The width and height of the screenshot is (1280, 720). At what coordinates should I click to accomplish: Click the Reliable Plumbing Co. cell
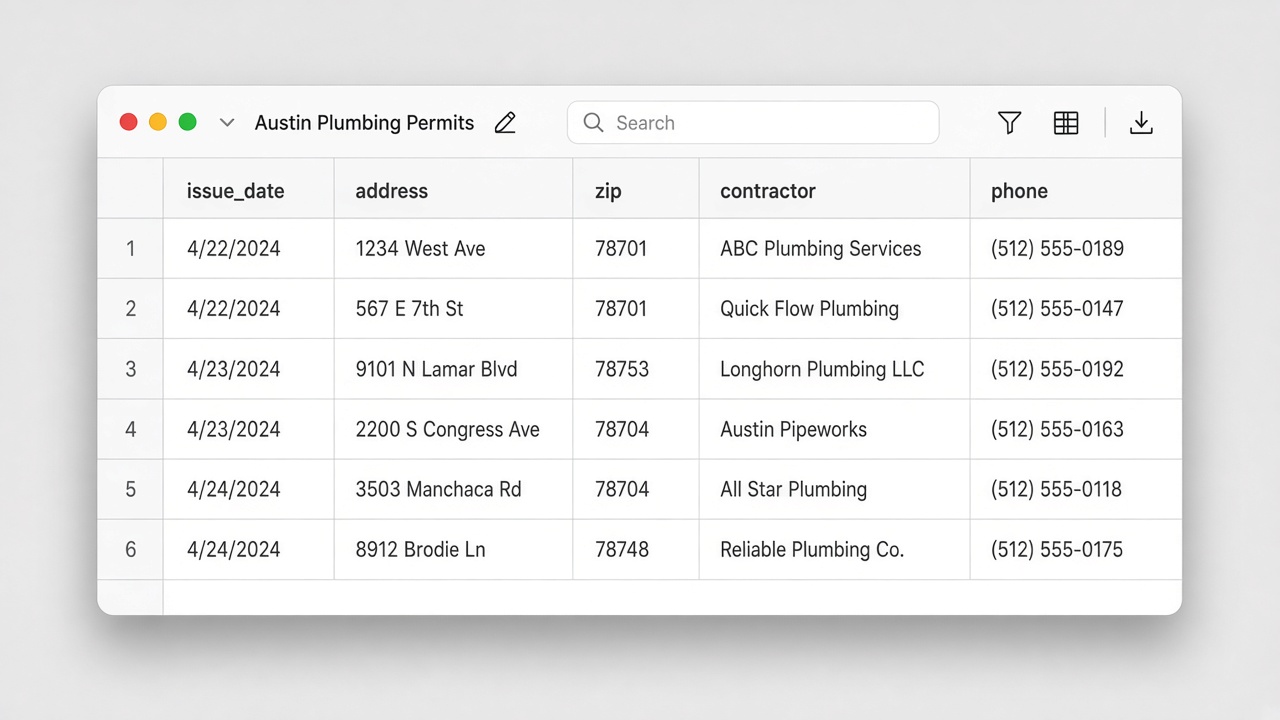(x=835, y=549)
